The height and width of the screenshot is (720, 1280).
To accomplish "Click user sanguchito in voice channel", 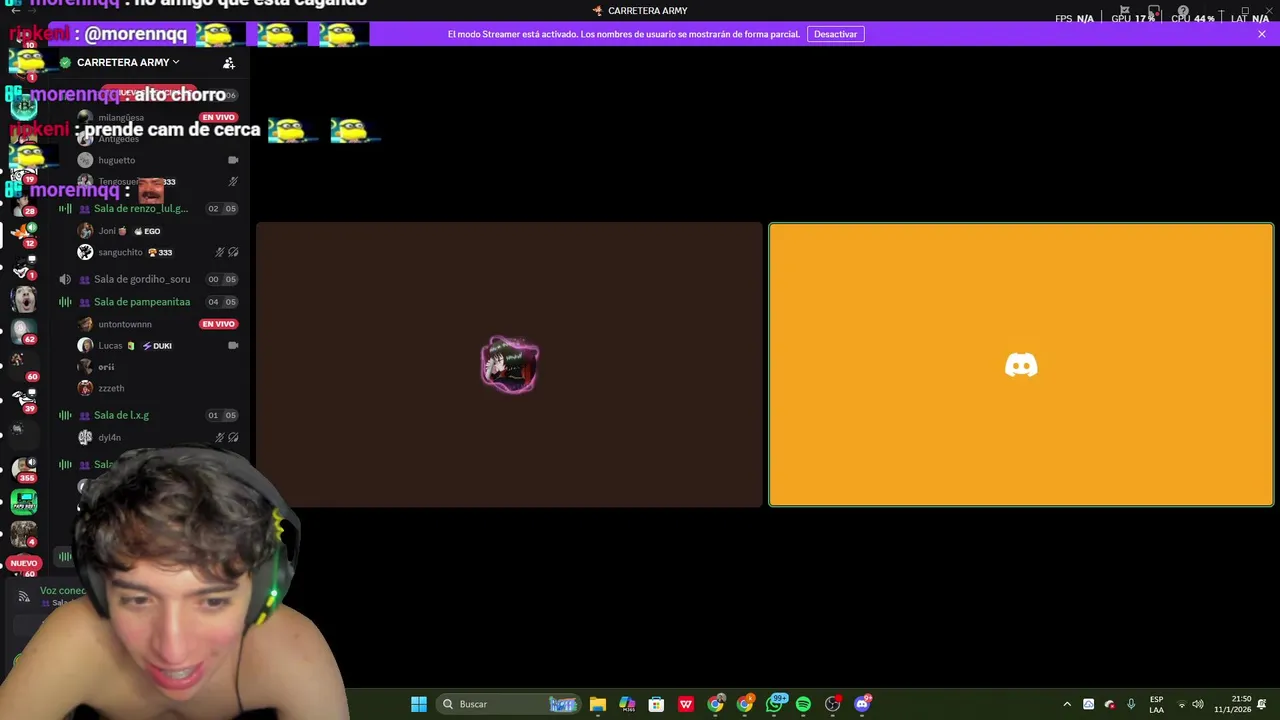I will coord(121,252).
